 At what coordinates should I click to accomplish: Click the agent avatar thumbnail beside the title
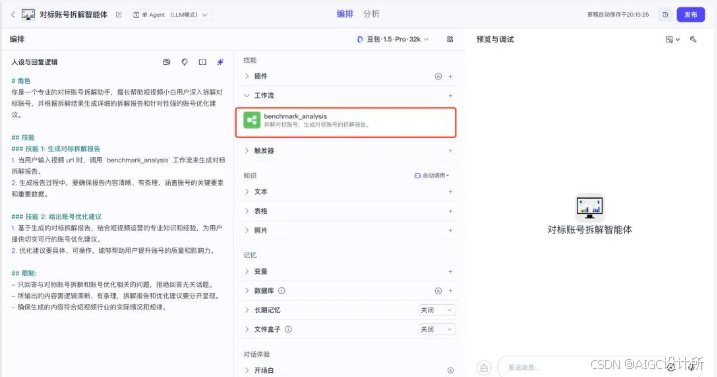(28, 15)
